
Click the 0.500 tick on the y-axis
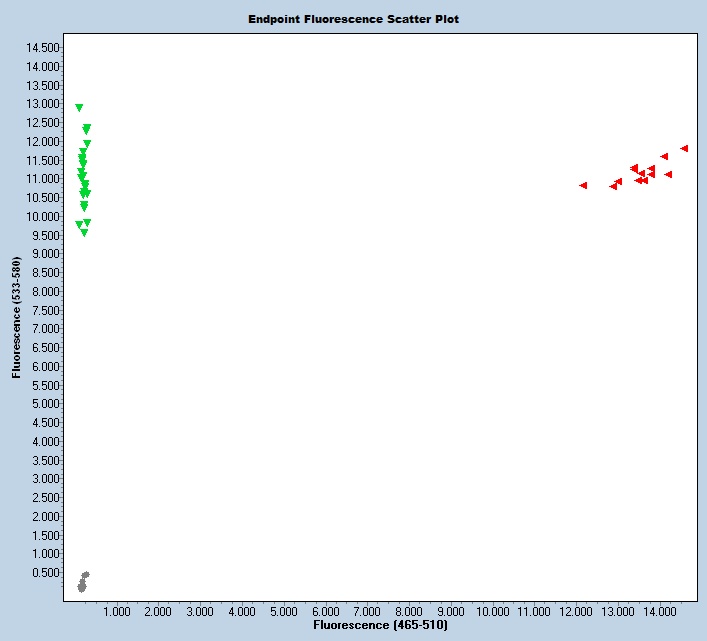tap(45, 573)
